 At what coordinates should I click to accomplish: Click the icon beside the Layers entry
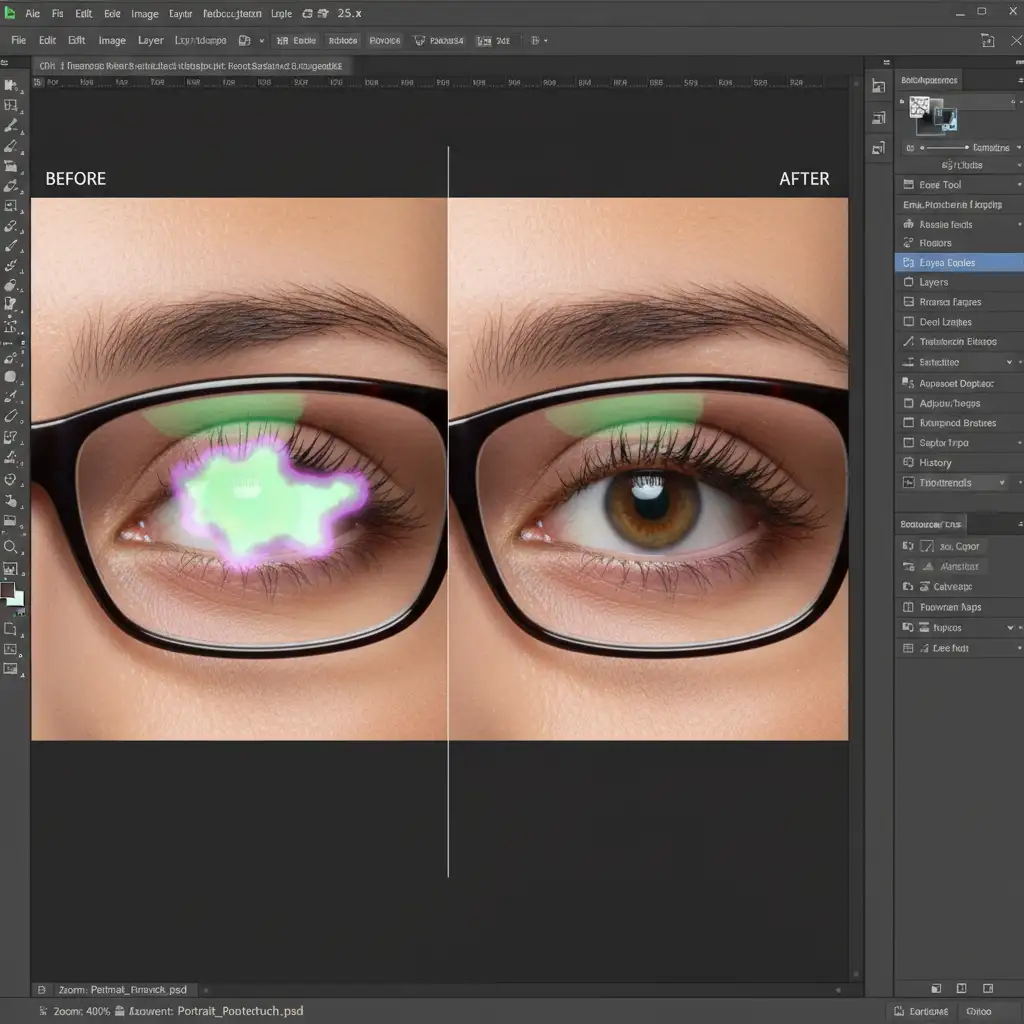(x=908, y=283)
